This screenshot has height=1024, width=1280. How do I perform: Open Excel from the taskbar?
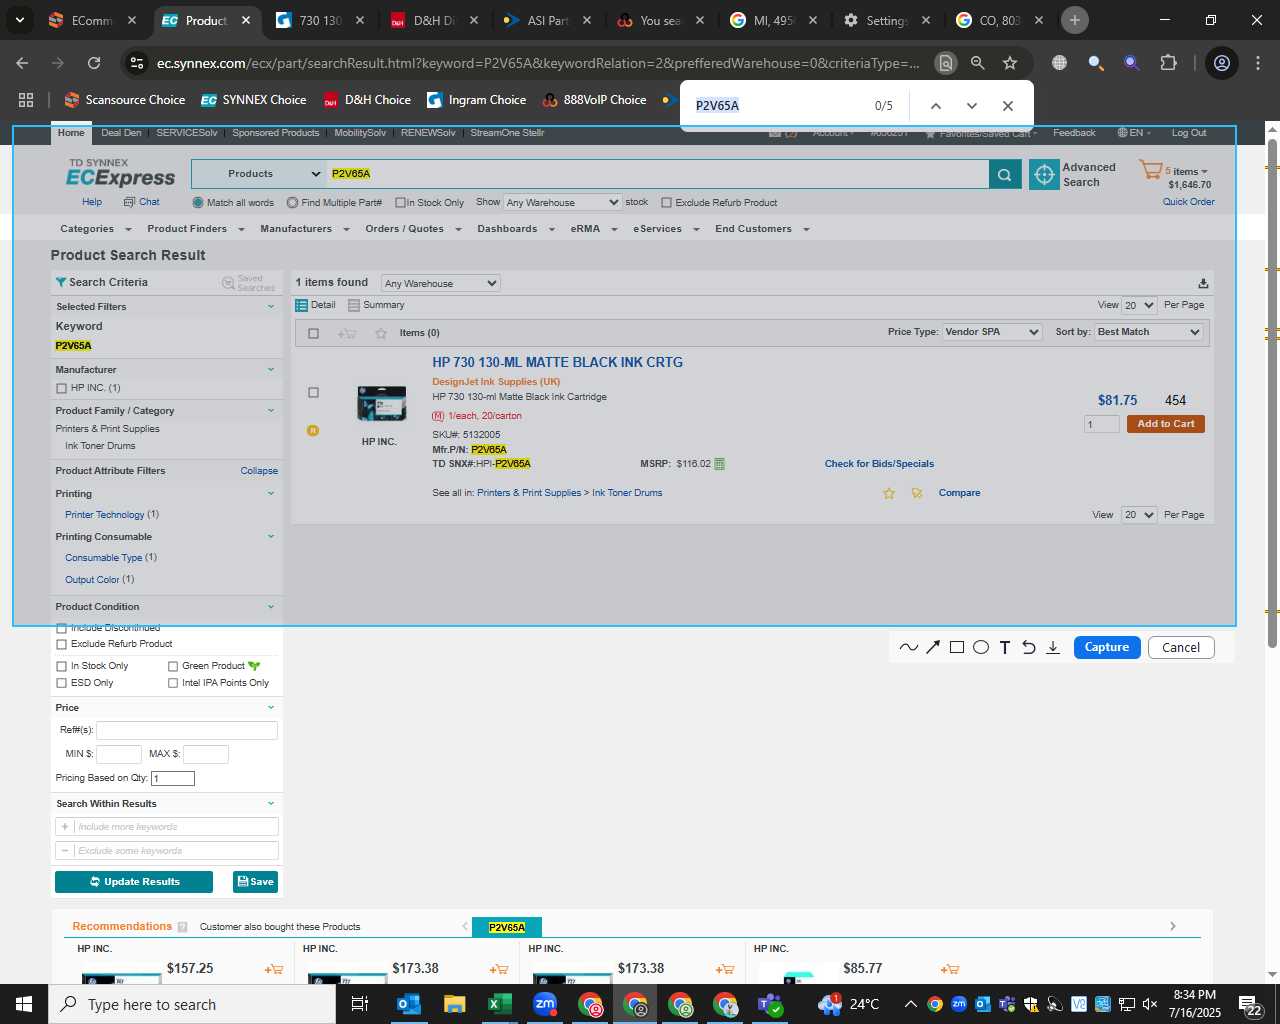click(x=499, y=1004)
